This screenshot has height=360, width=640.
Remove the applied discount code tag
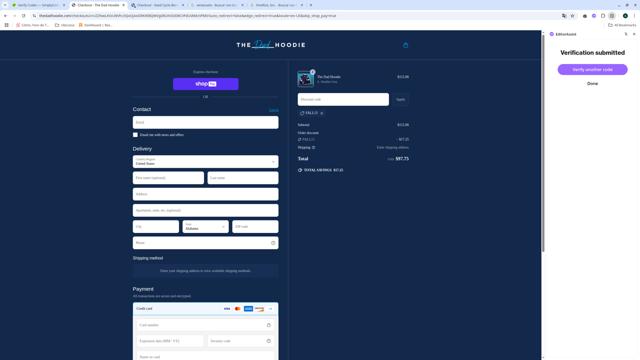(x=322, y=113)
